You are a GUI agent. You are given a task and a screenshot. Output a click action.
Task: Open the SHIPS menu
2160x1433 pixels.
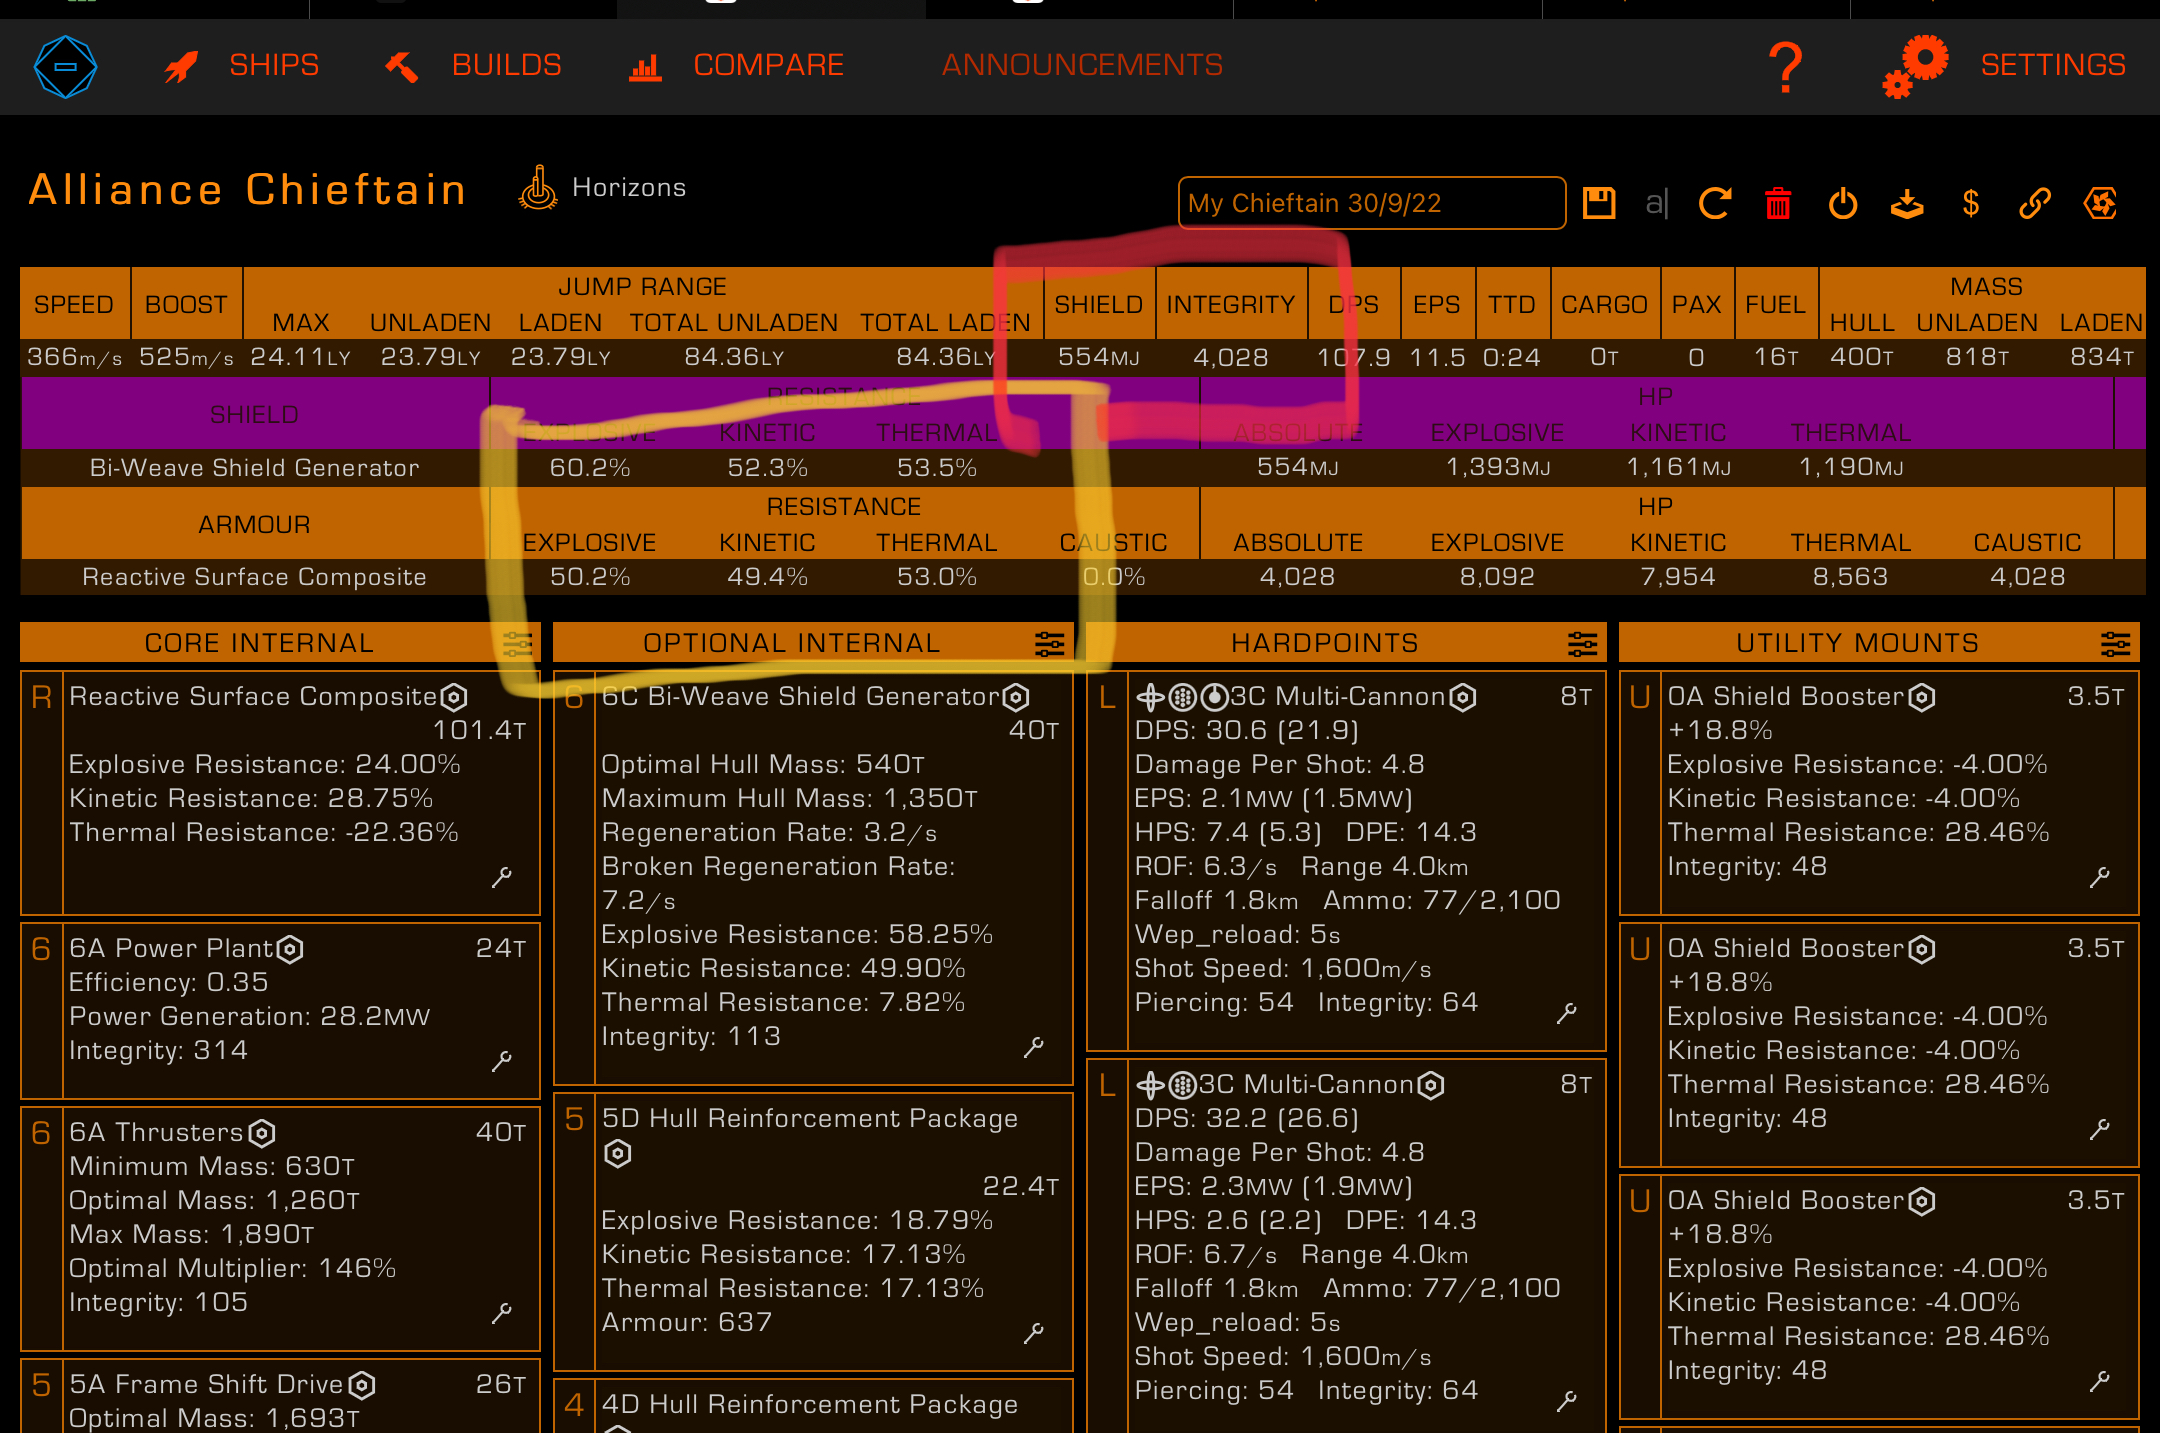pyautogui.click(x=274, y=65)
